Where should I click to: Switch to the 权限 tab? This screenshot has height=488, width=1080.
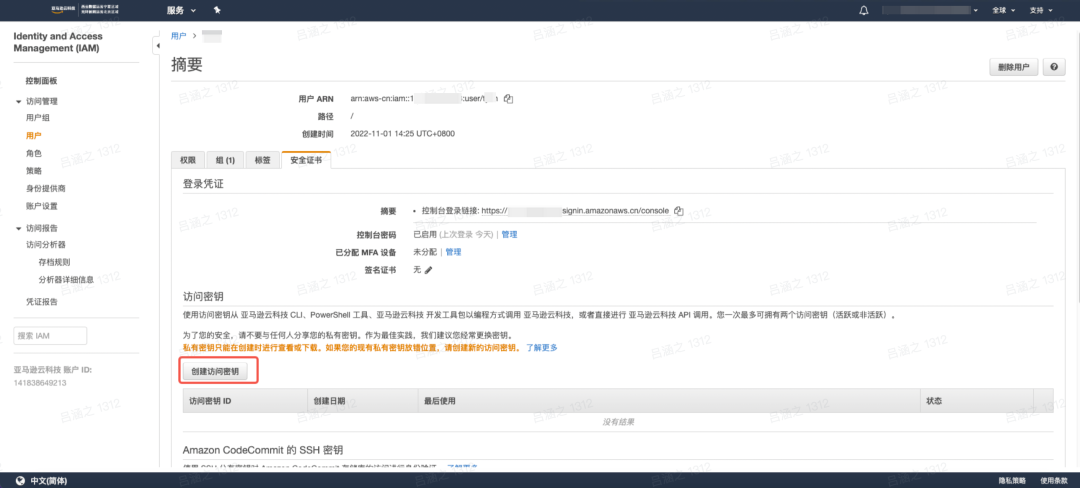click(x=187, y=160)
